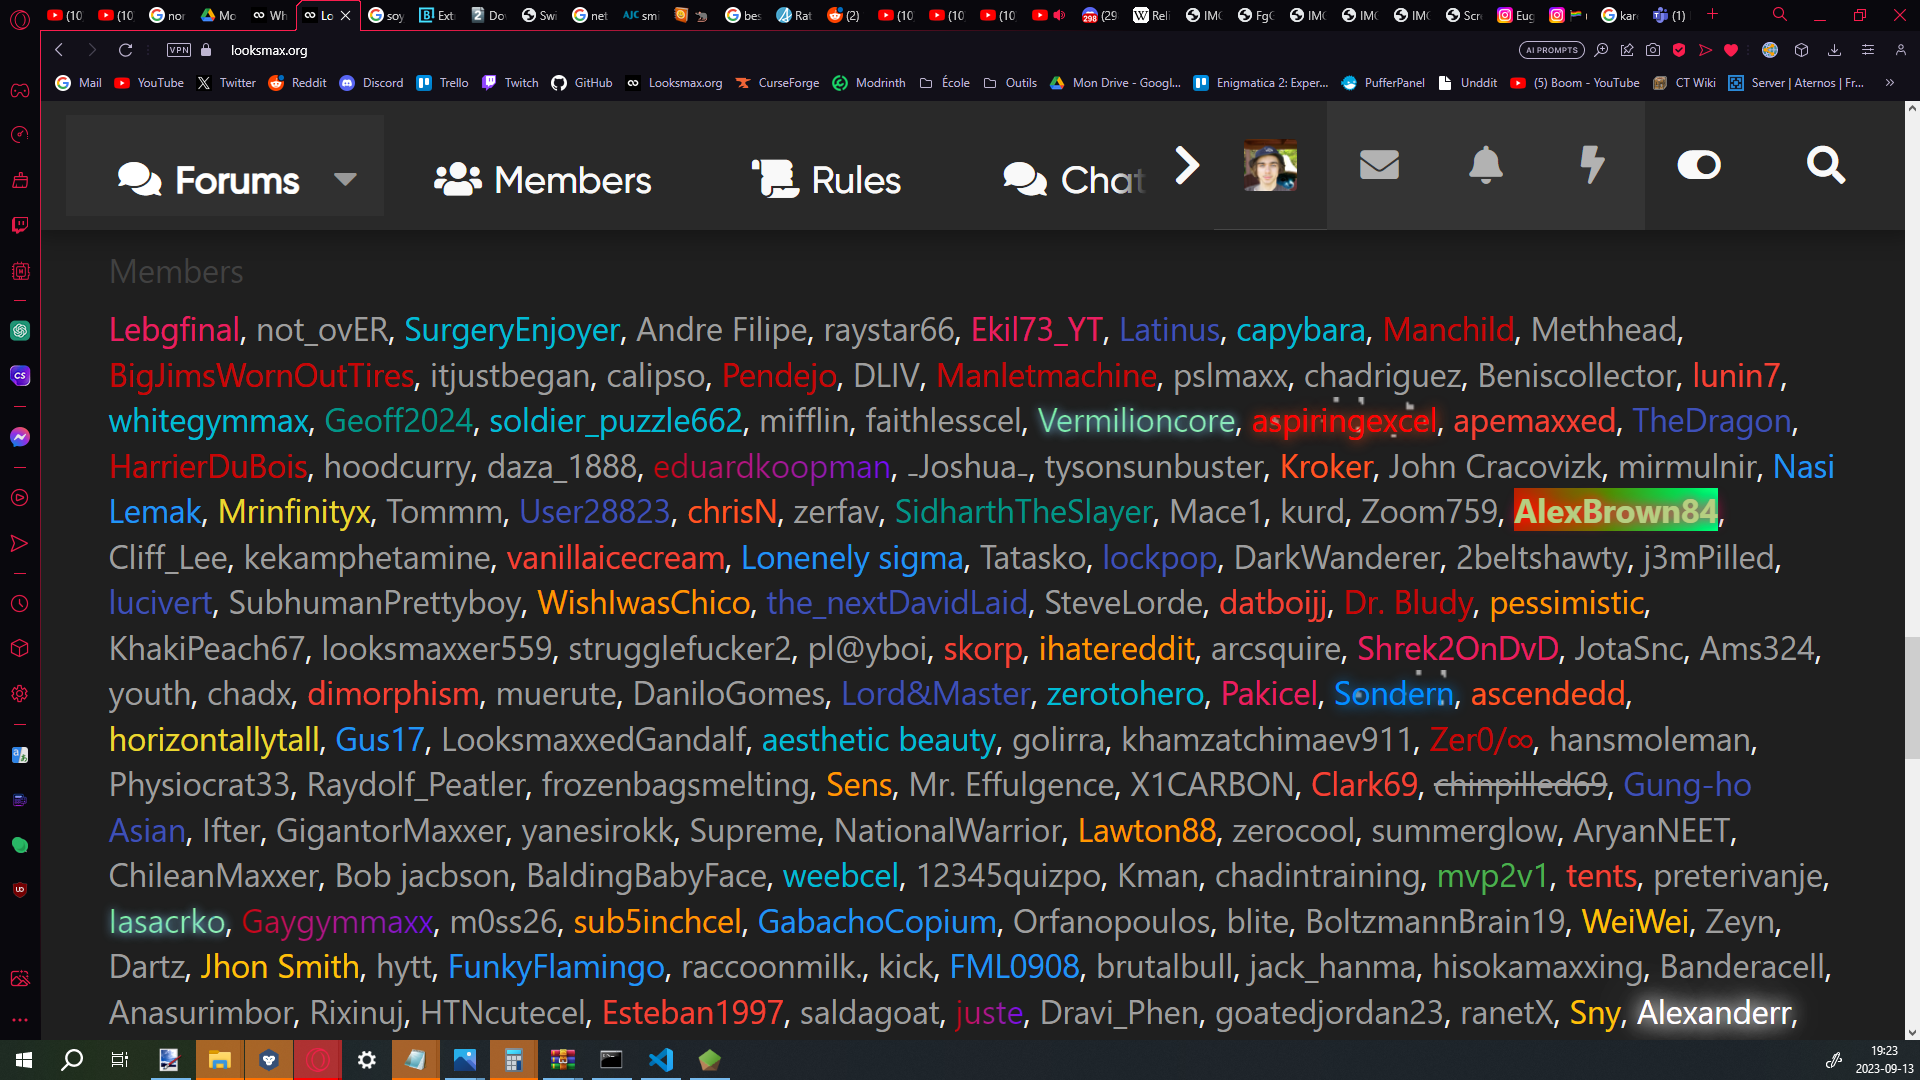The image size is (1920, 1080).
Task: Click the lightning bolt activity icon
Action: tap(1592, 165)
